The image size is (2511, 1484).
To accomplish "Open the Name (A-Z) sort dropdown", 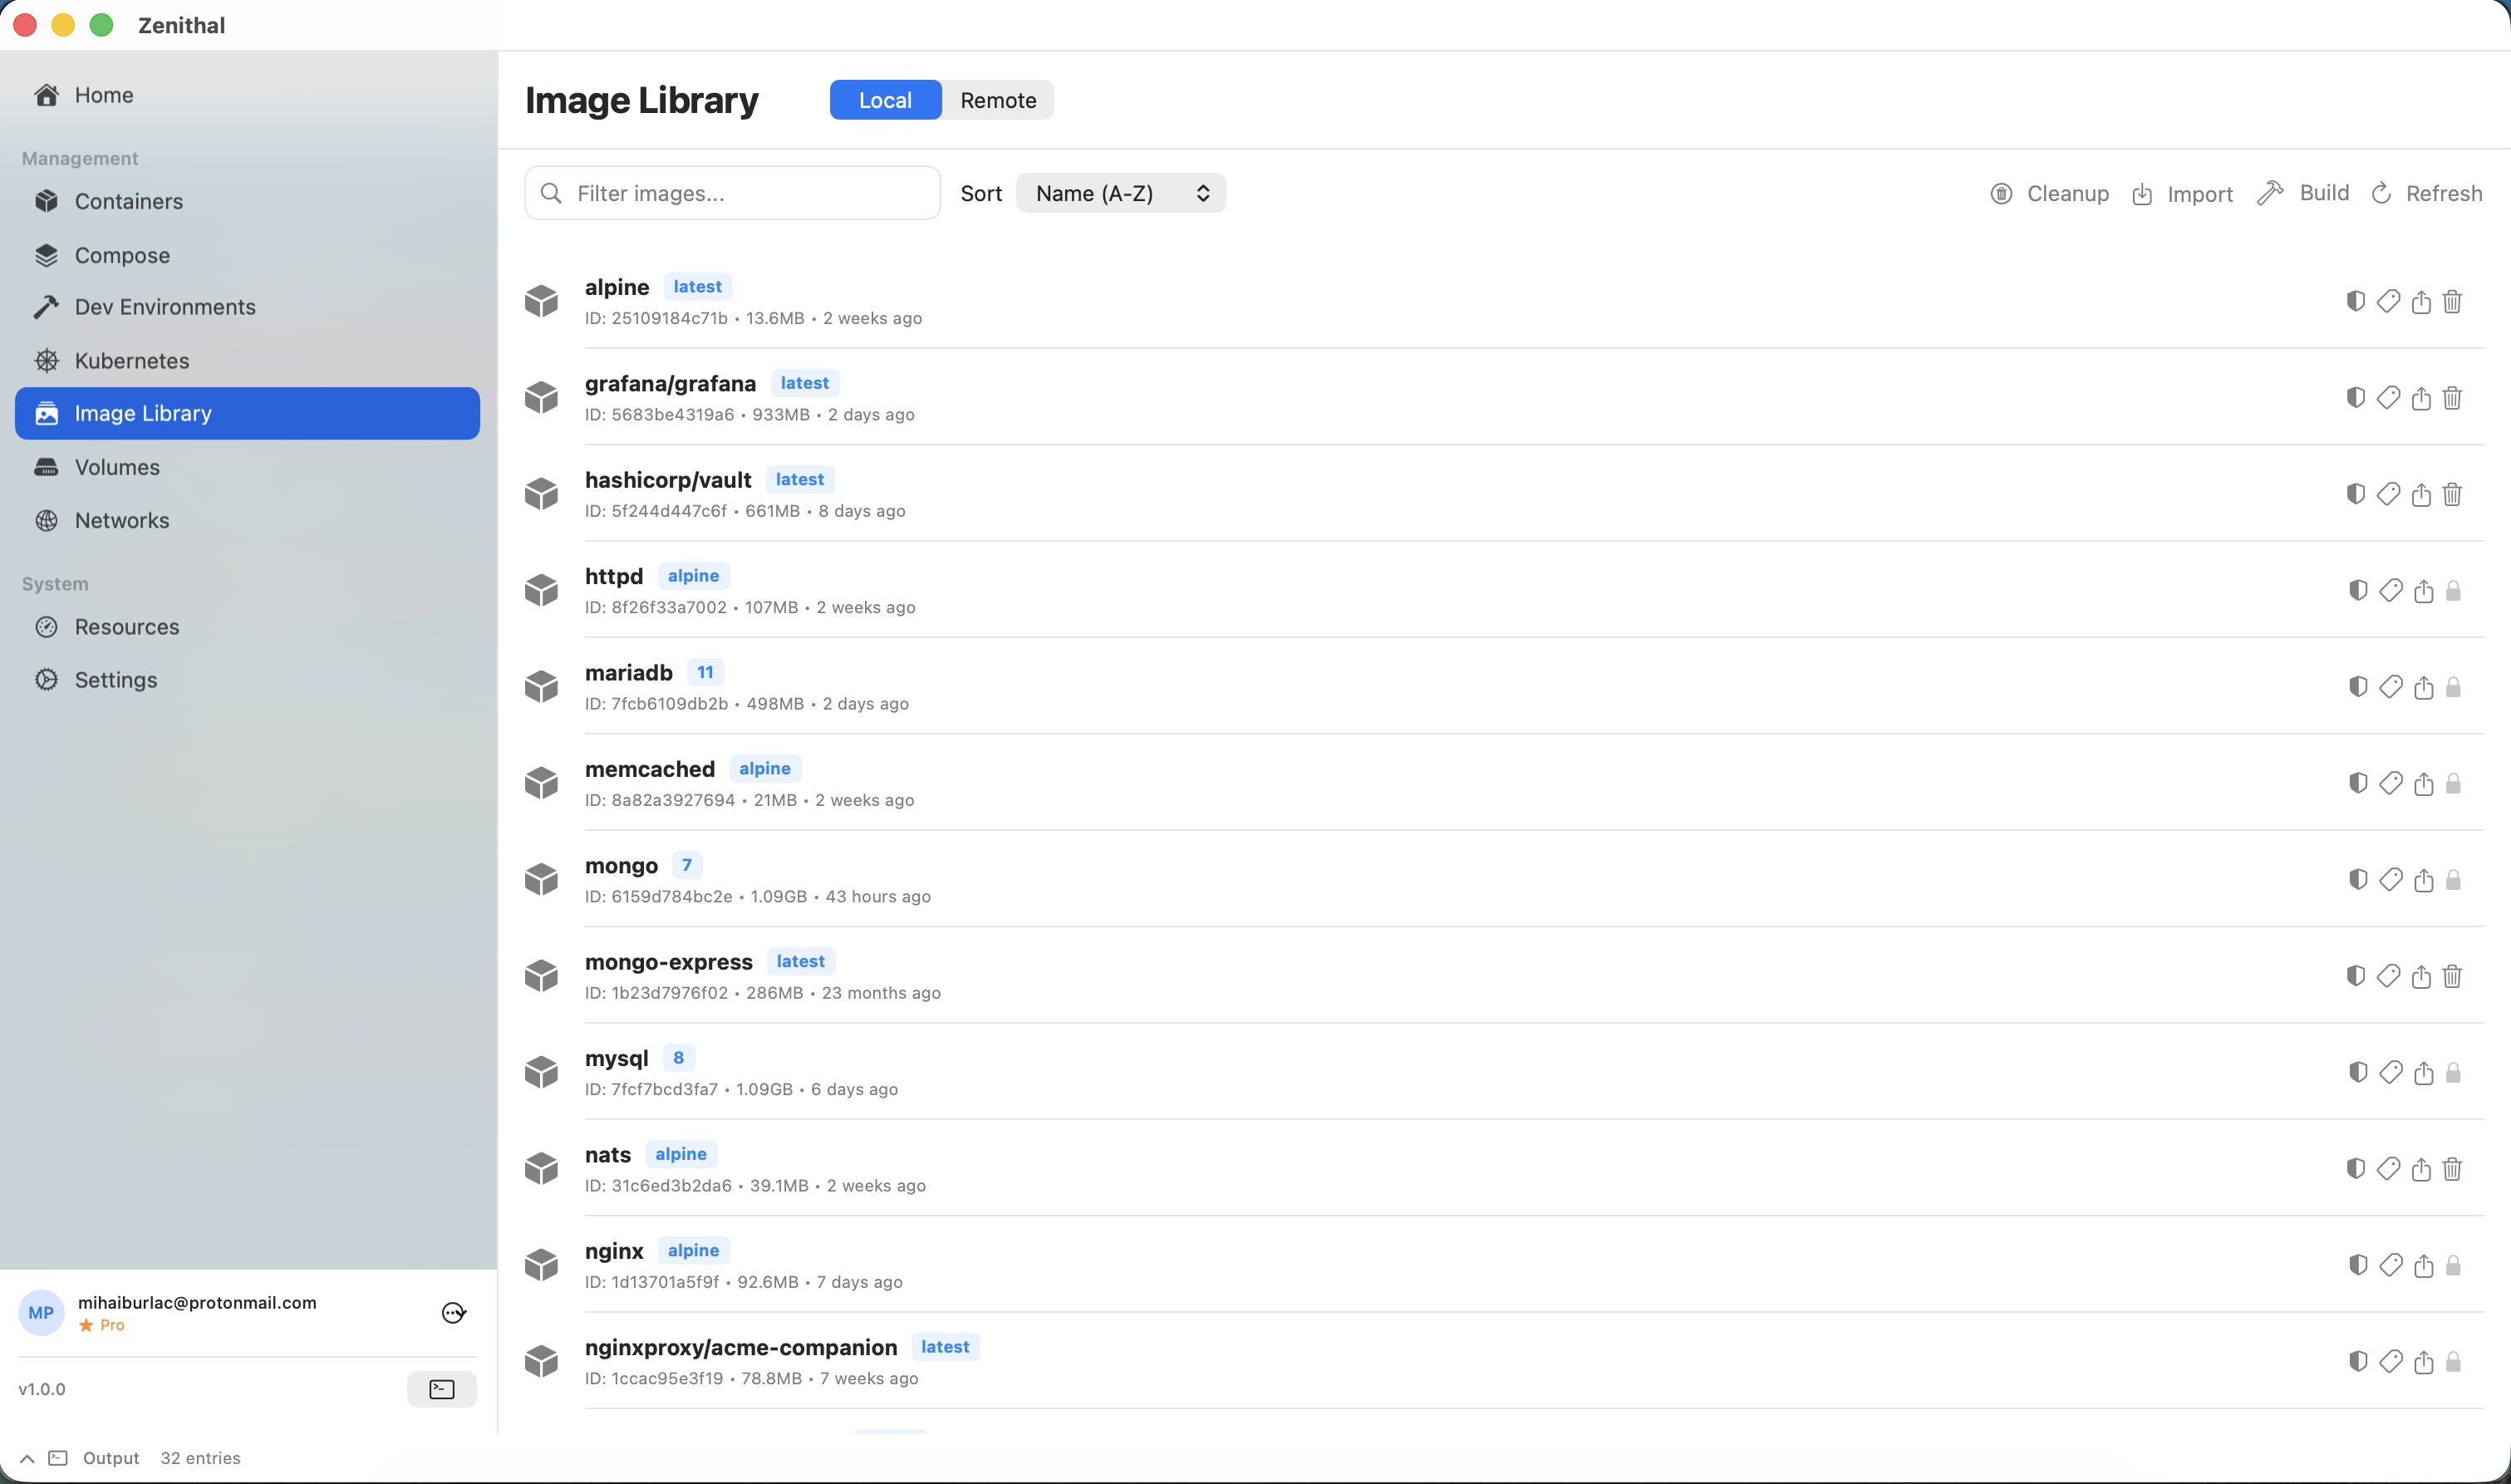I will (x=1120, y=192).
